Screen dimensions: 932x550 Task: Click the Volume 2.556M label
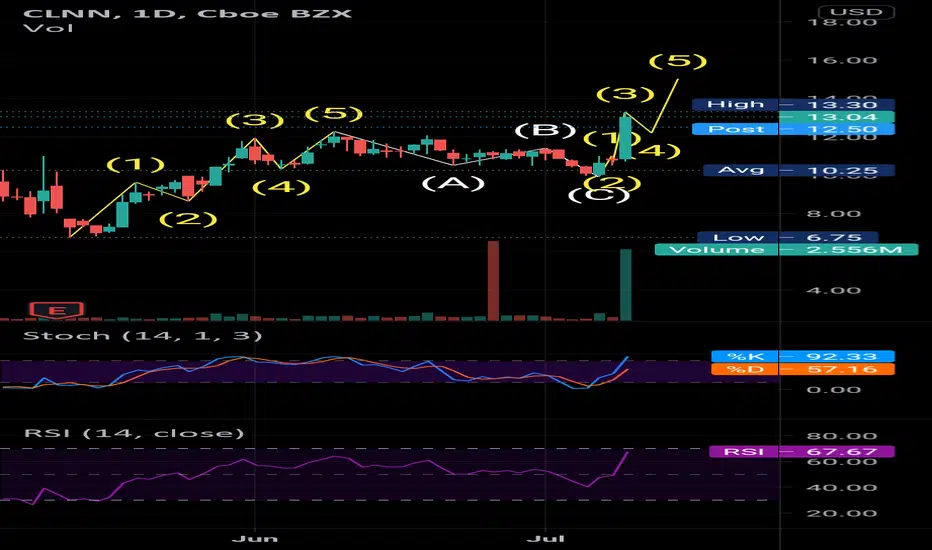coord(786,250)
